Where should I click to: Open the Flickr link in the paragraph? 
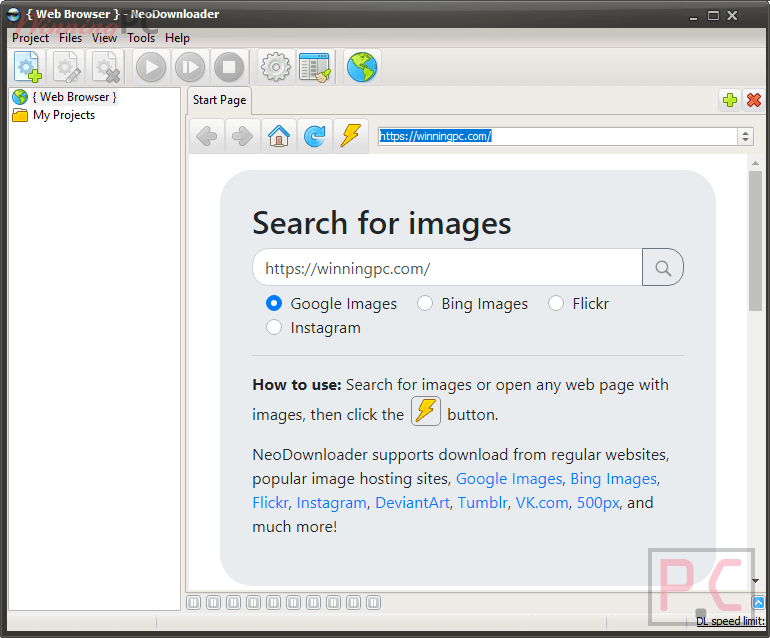pos(270,502)
